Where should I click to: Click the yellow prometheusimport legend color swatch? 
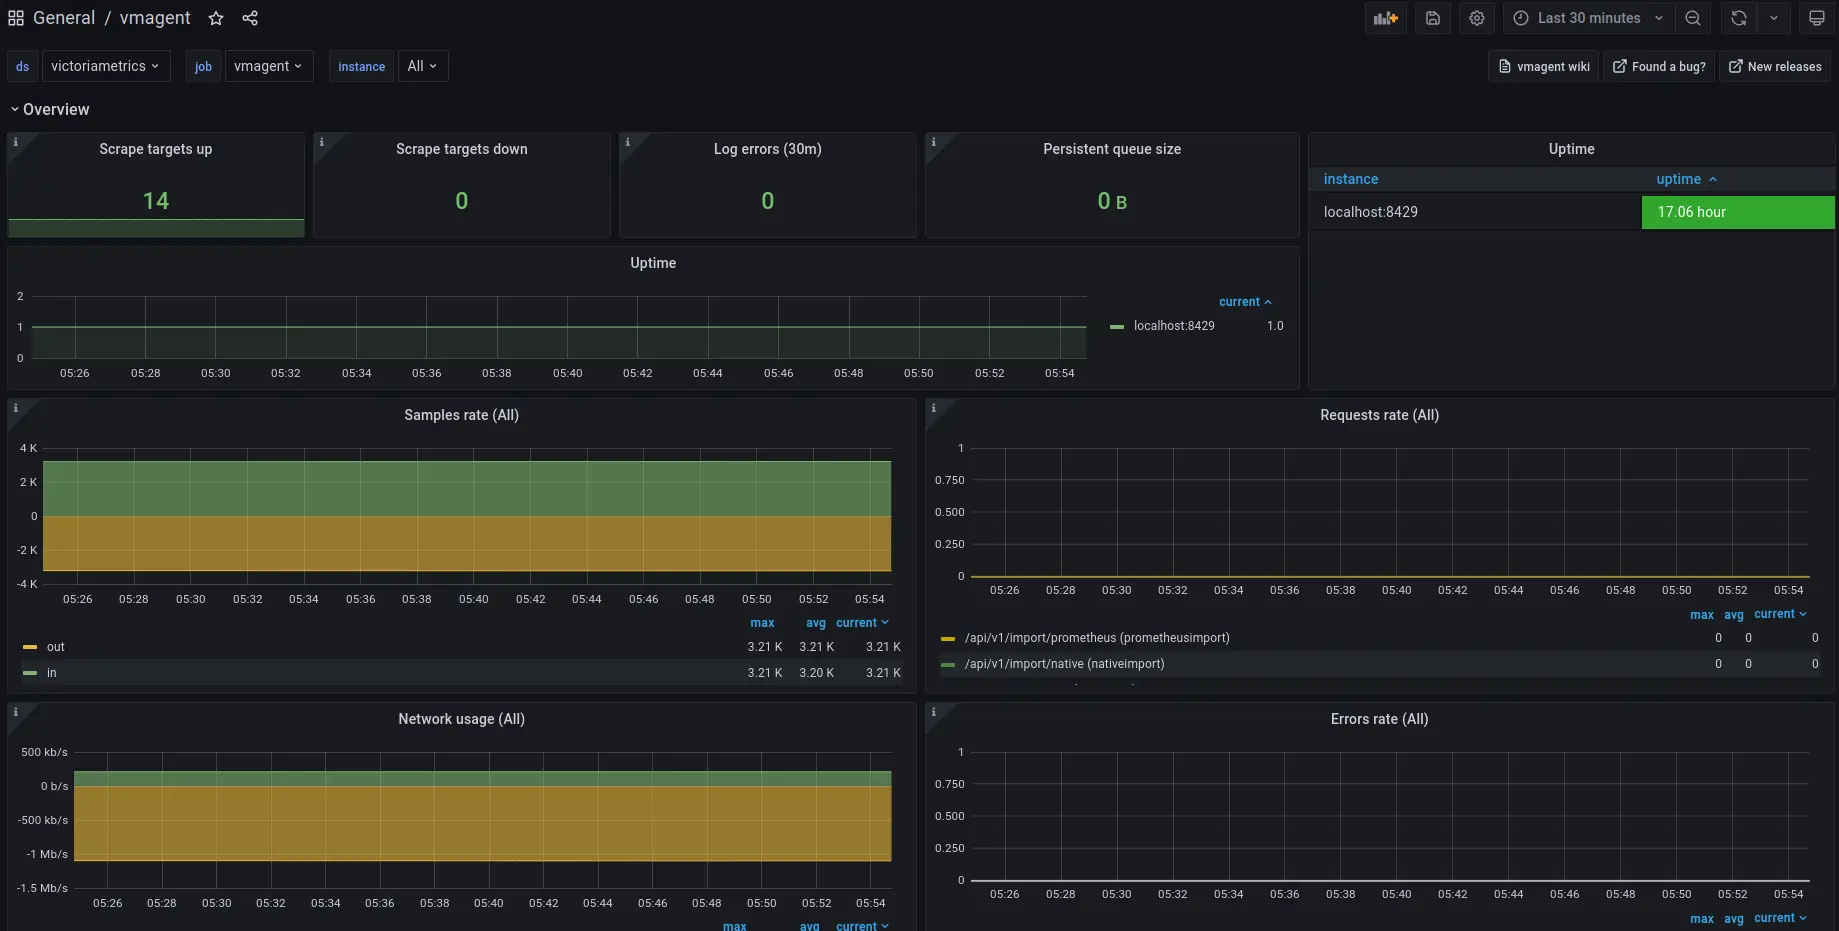948,638
